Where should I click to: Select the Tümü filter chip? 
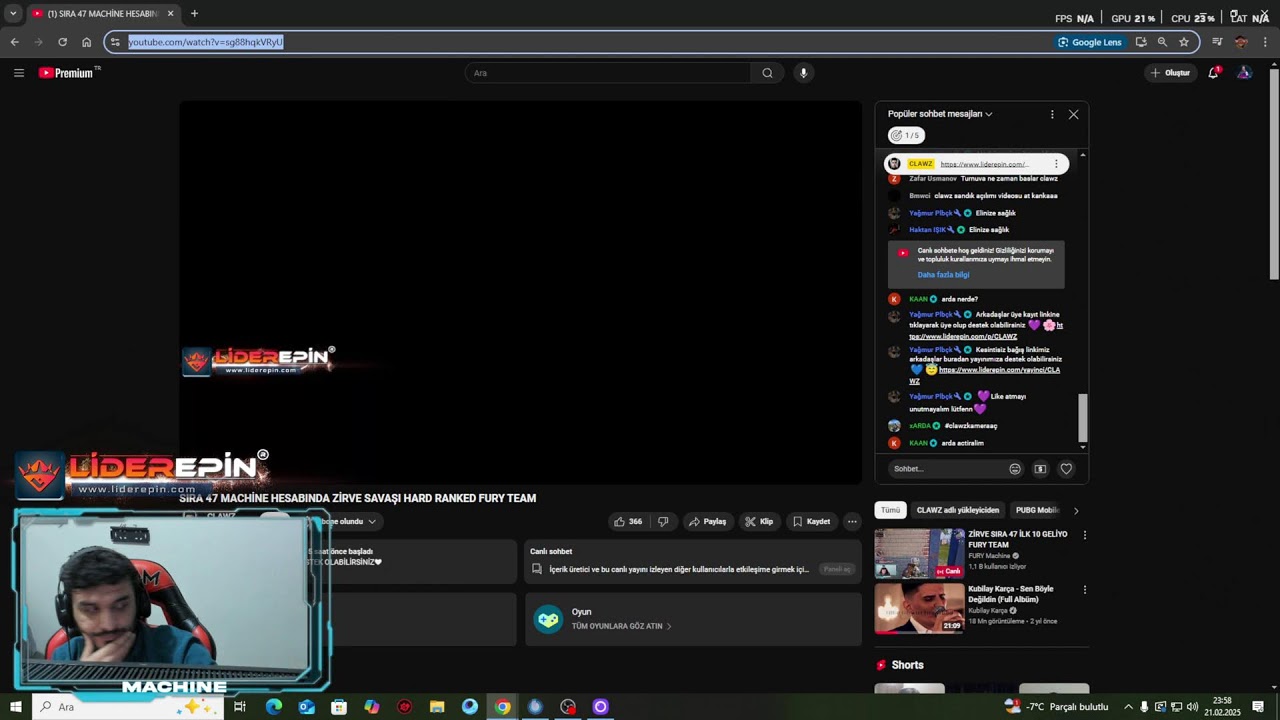[x=890, y=510]
